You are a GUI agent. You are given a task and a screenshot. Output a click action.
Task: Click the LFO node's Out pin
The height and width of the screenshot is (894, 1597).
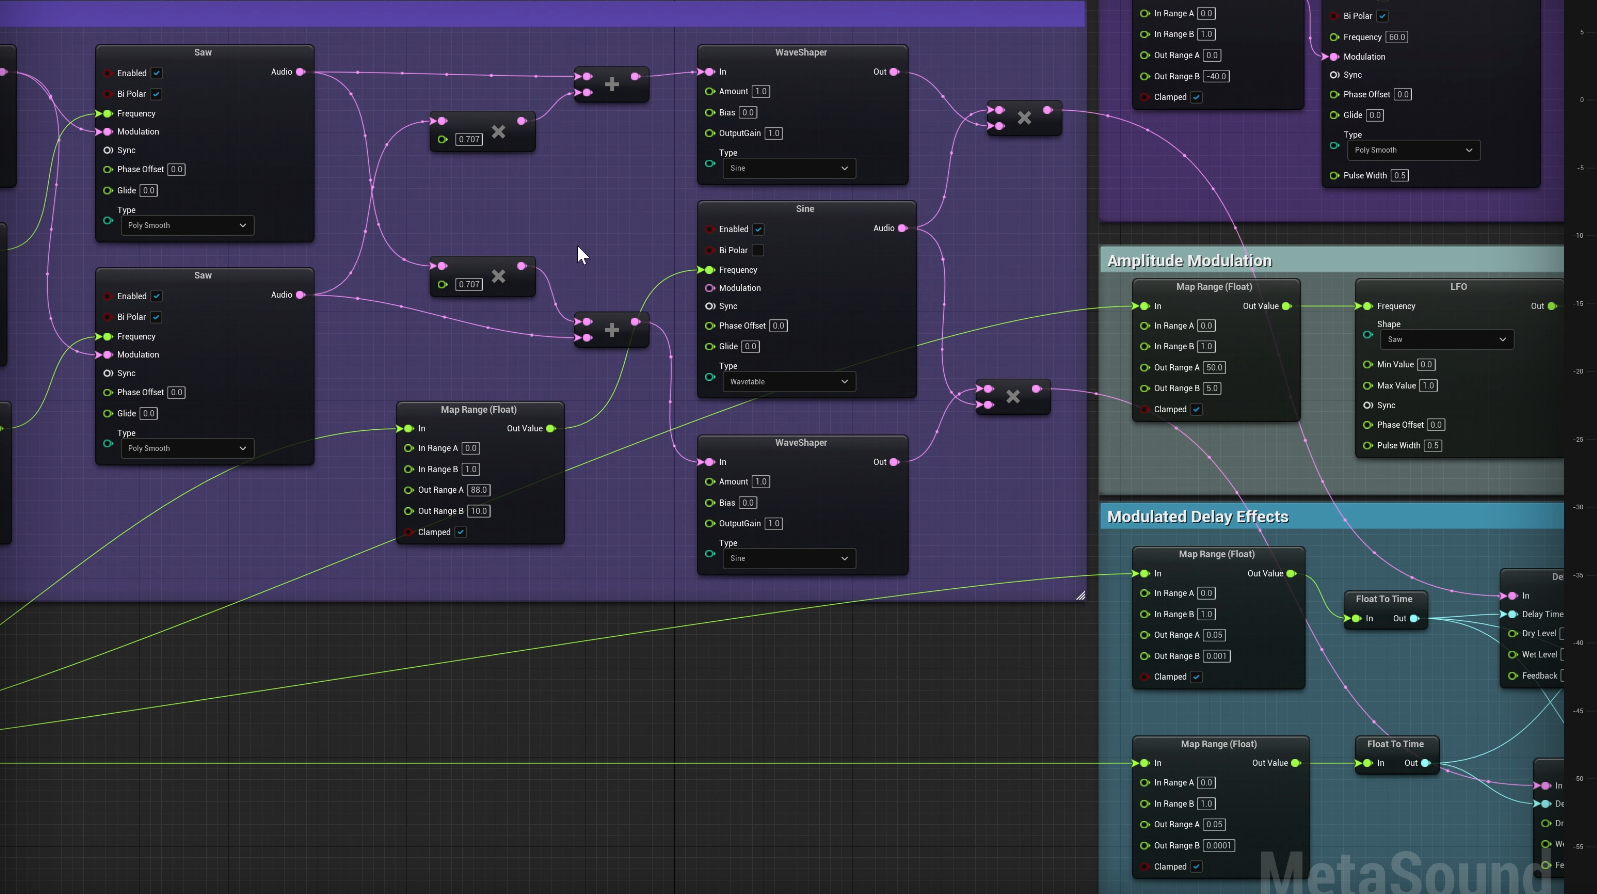[x=1551, y=306]
